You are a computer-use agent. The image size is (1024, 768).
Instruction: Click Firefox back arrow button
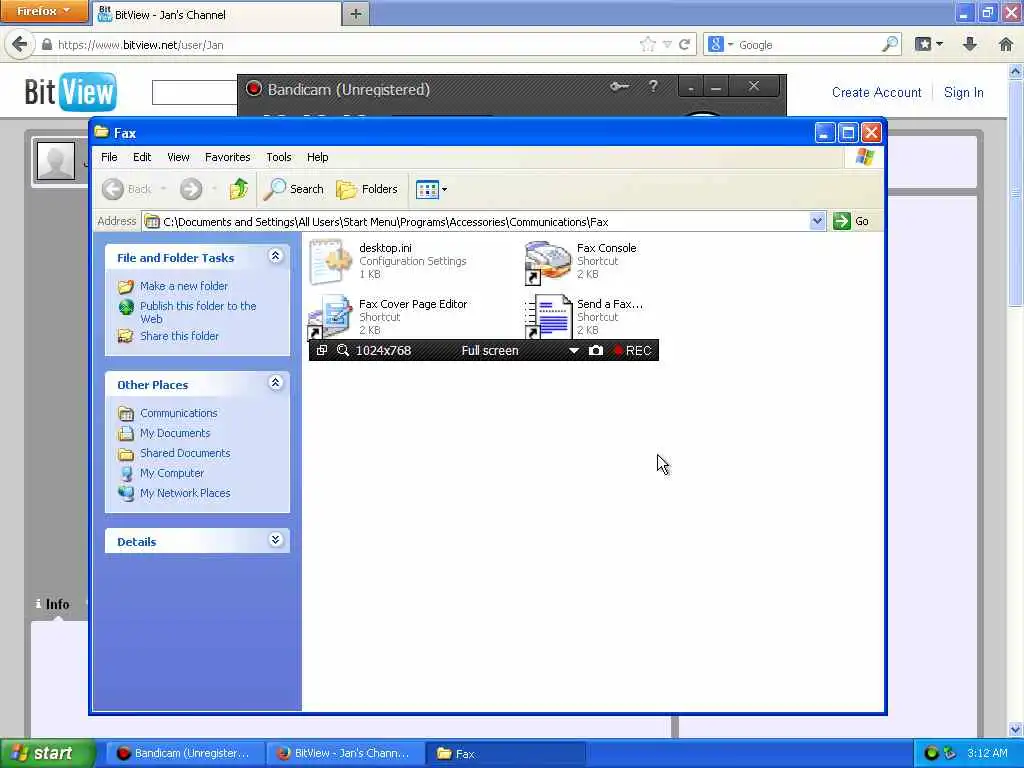pos(20,44)
